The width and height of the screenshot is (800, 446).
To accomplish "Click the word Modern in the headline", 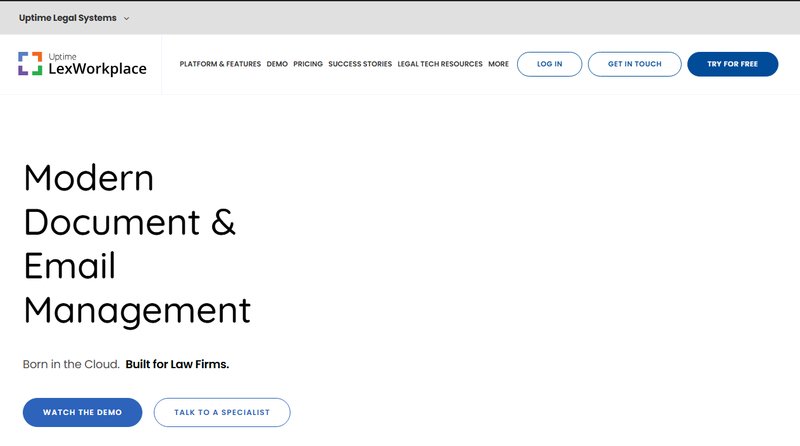I will pos(89,178).
